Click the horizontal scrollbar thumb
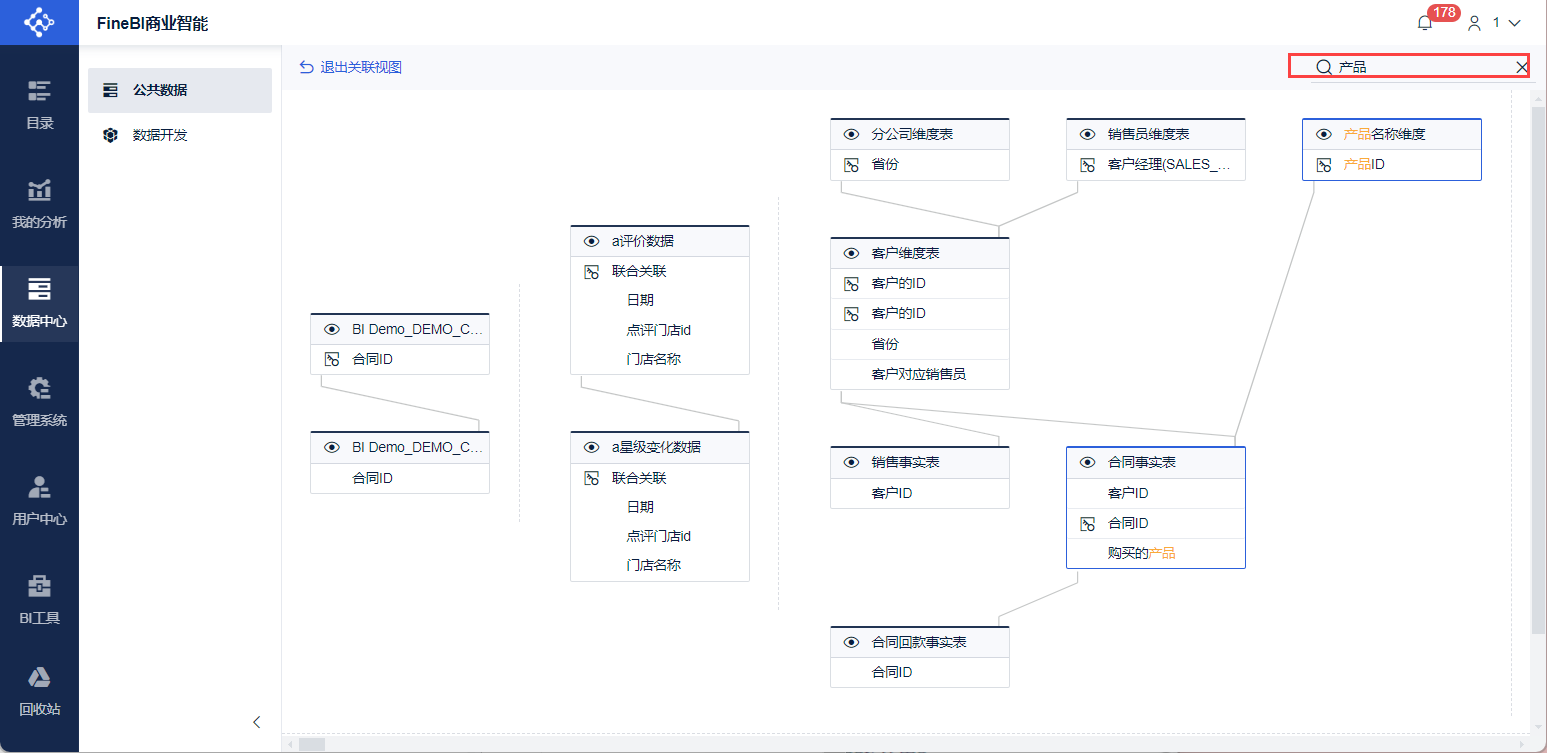This screenshot has width=1547, height=753. coord(312,744)
